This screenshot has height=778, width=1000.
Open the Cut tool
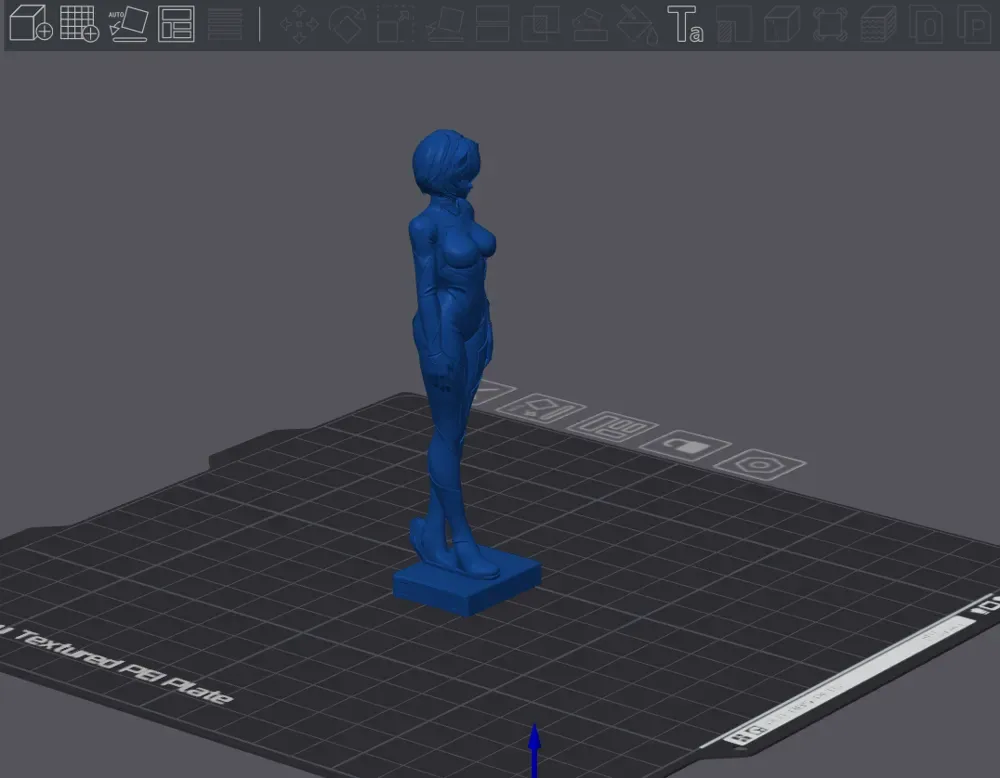[493, 24]
